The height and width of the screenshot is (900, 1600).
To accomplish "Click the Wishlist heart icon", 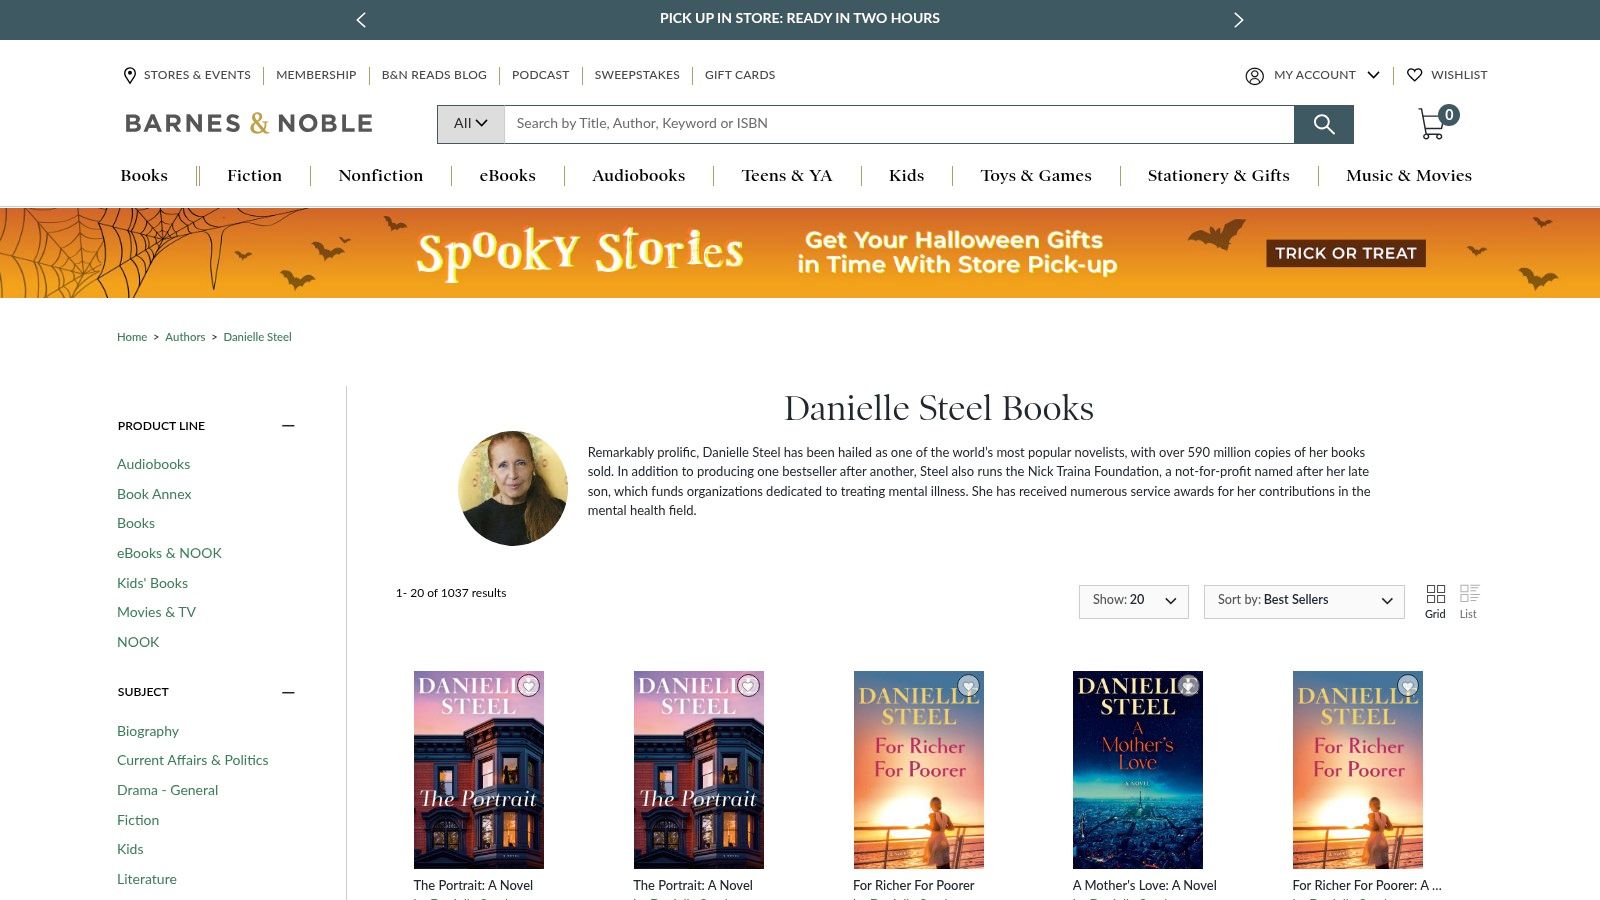I will pos(1414,75).
